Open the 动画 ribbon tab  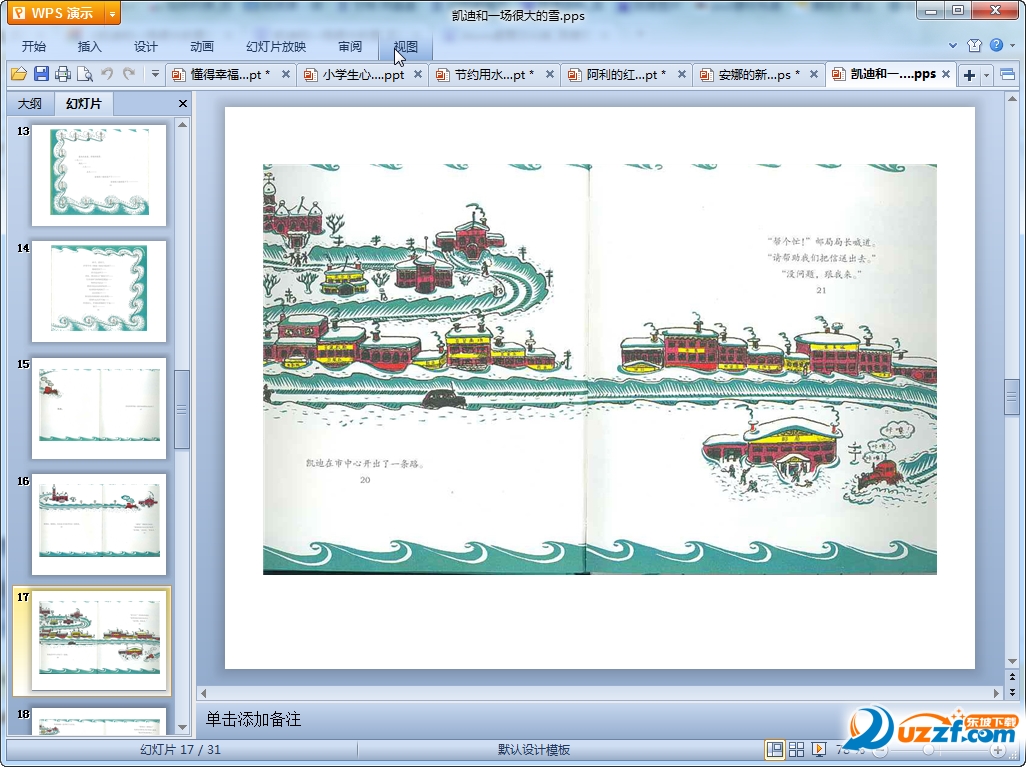202,46
